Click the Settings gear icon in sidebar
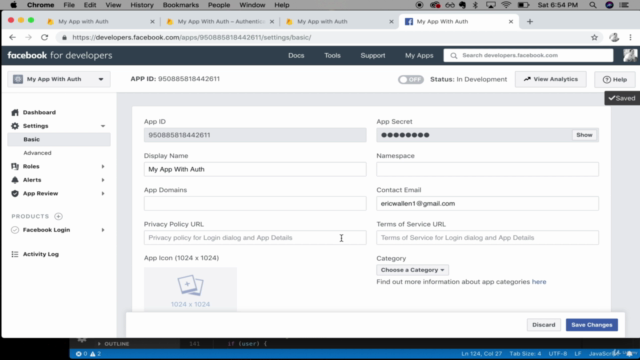The height and width of the screenshot is (360, 640). (15, 126)
